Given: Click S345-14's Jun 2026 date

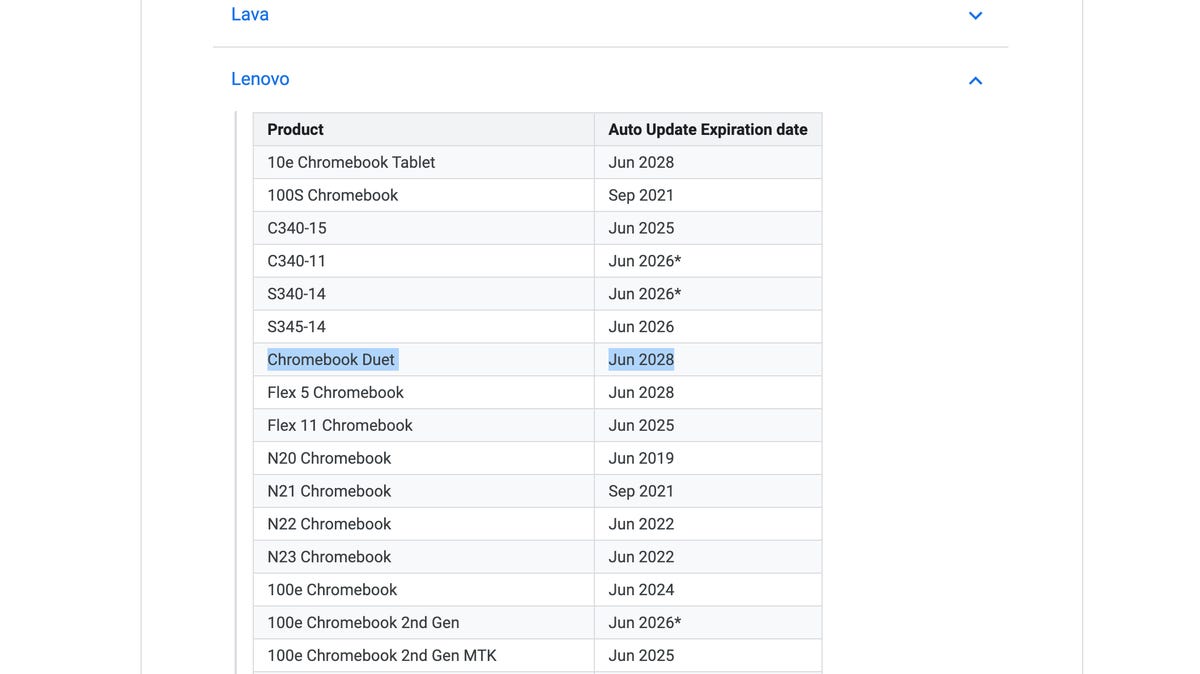Looking at the screenshot, I should click(x=641, y=327).
